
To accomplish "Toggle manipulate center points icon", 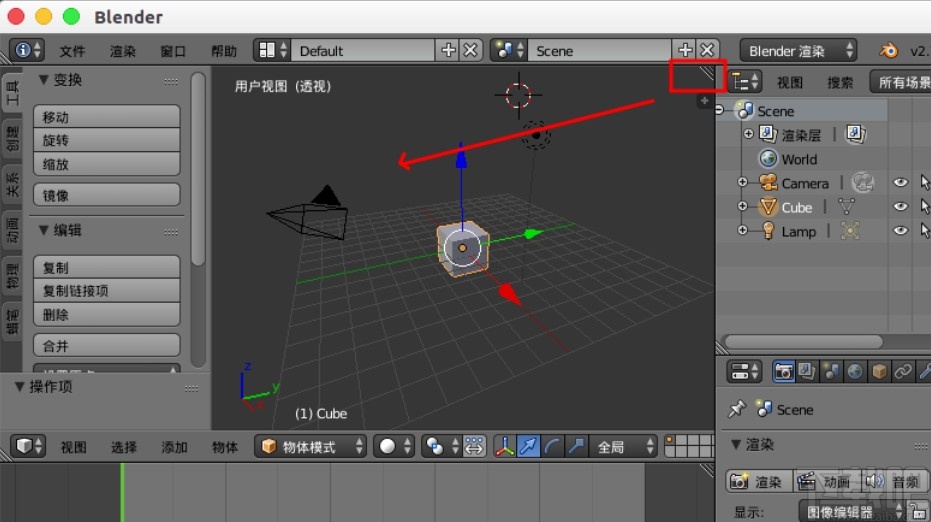I will pyautogui.click(x=474, y=446).
